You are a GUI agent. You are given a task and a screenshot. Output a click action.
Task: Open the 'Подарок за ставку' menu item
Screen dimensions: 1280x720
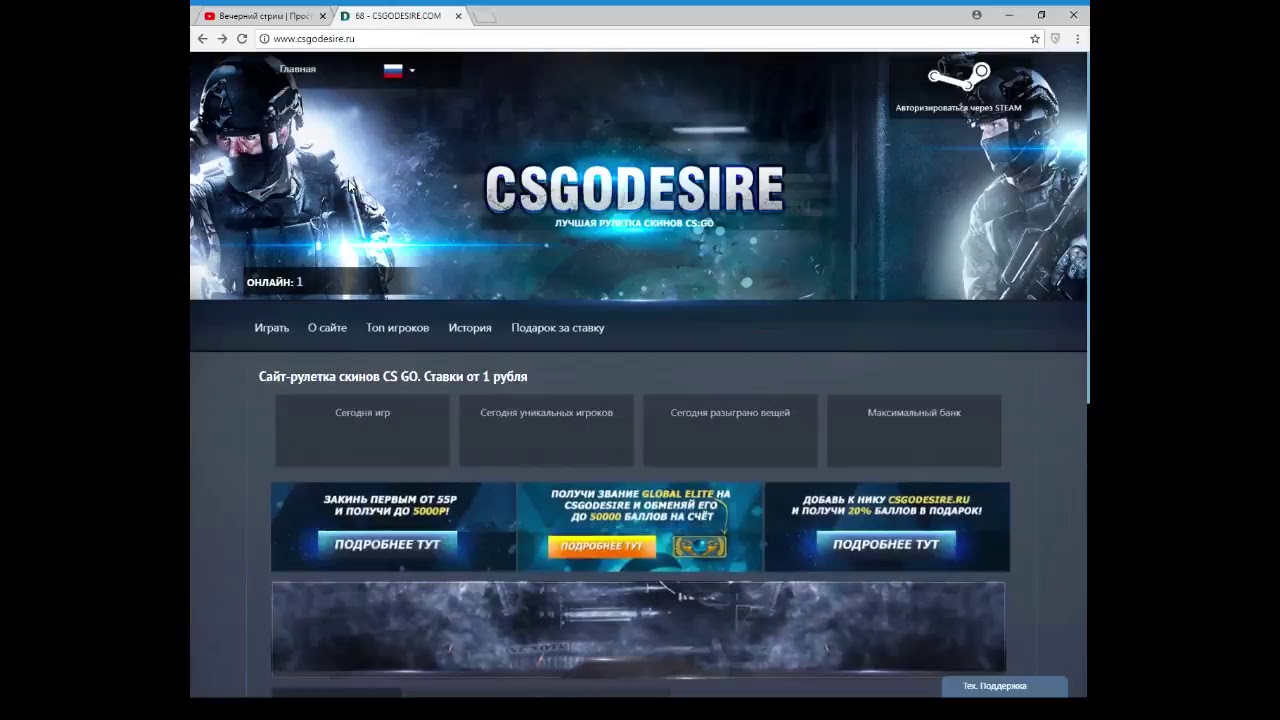coord(558,328)
